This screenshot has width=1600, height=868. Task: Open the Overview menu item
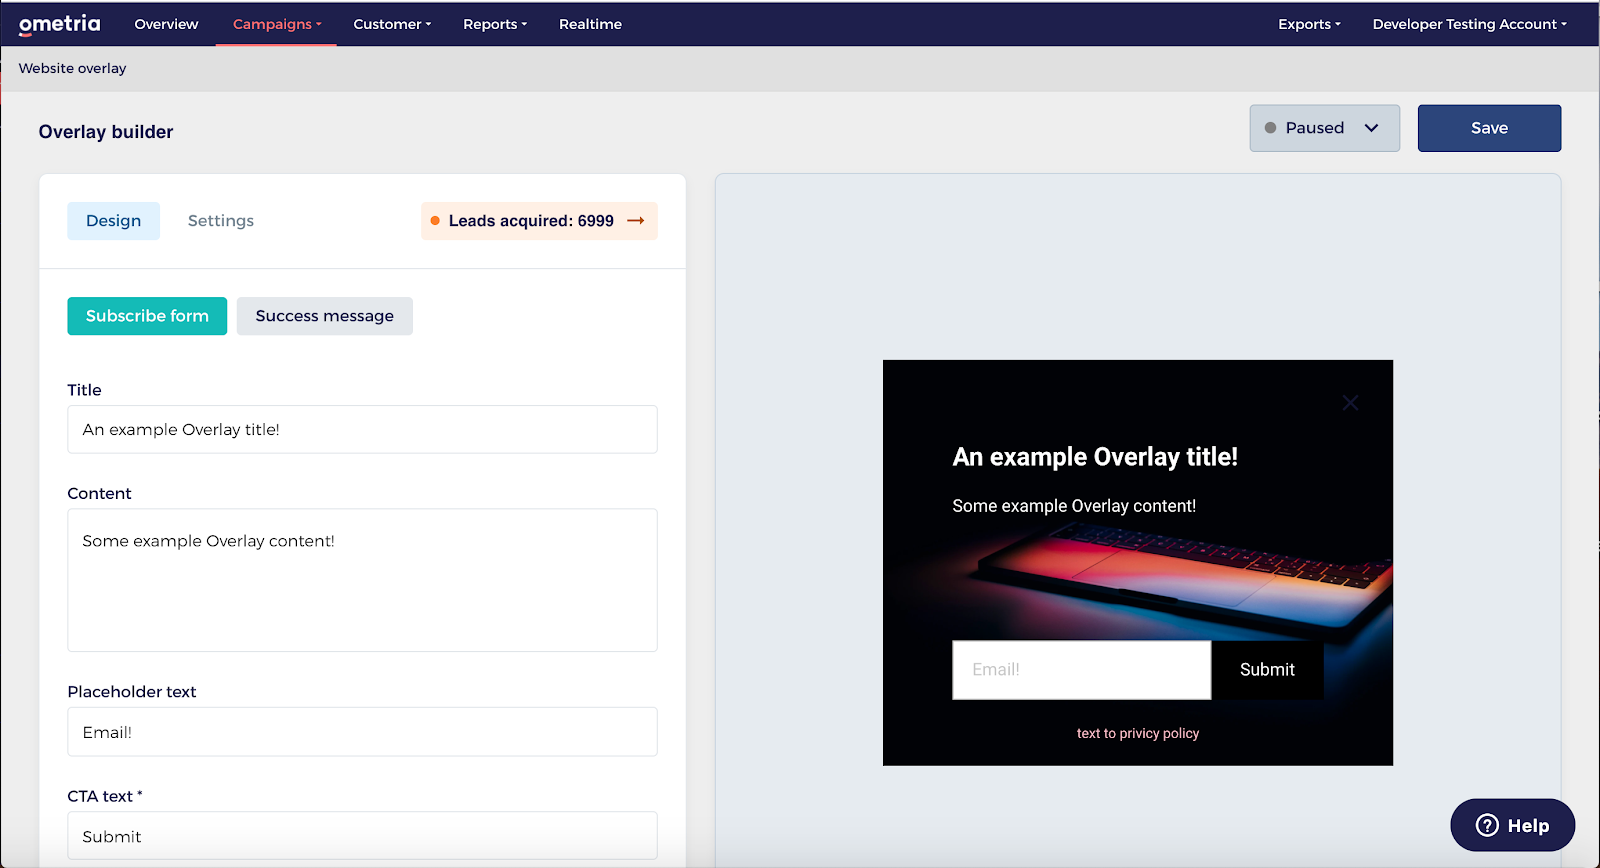(166, 24)
